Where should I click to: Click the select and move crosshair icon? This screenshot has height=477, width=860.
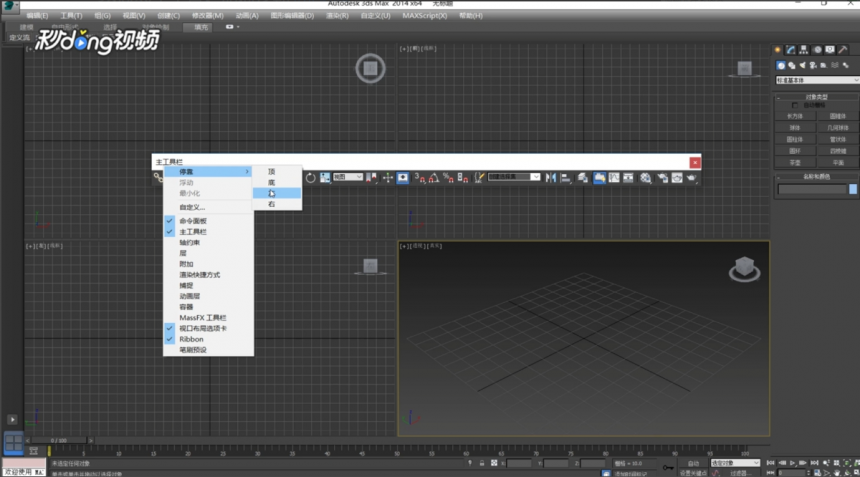[388, 178]
